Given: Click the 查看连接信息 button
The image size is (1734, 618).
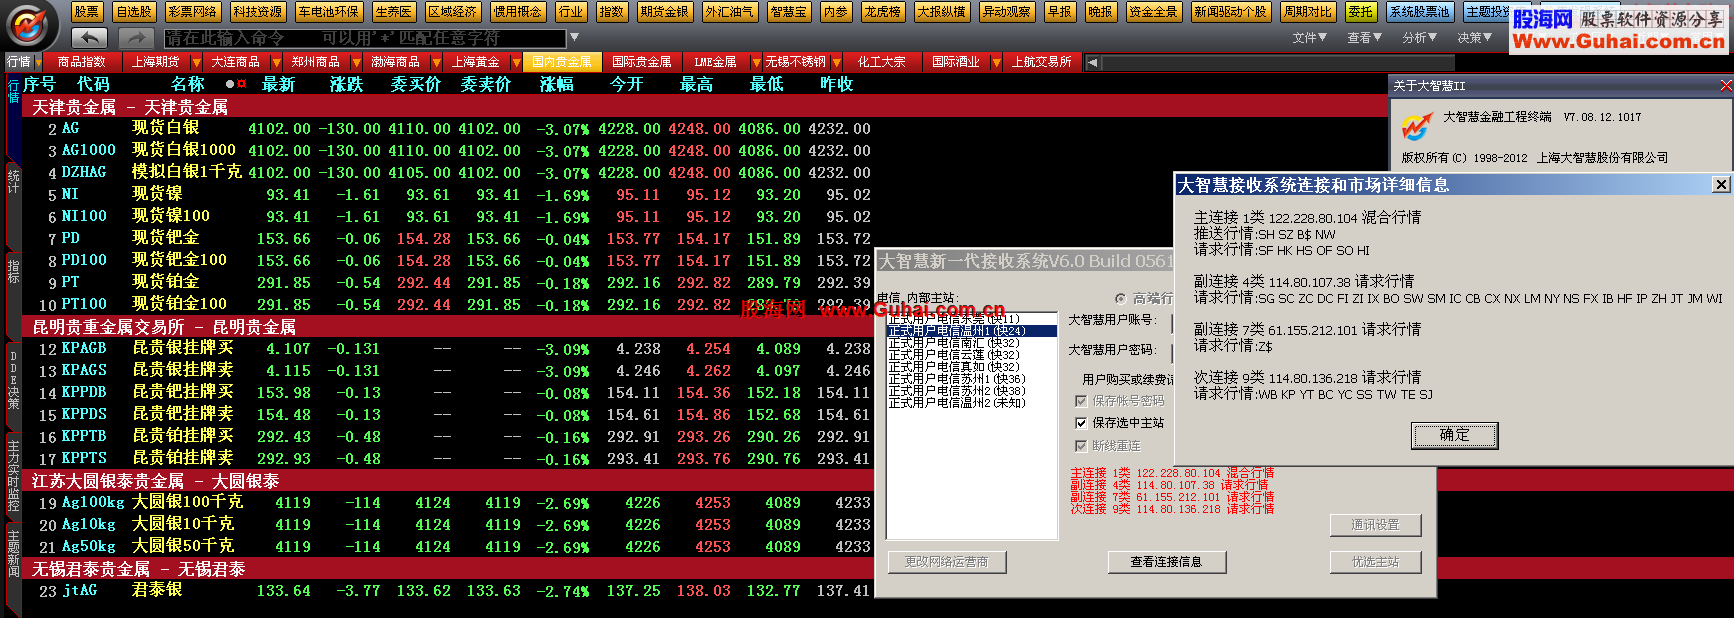Looking at the screenshot, I should 1166,562.
